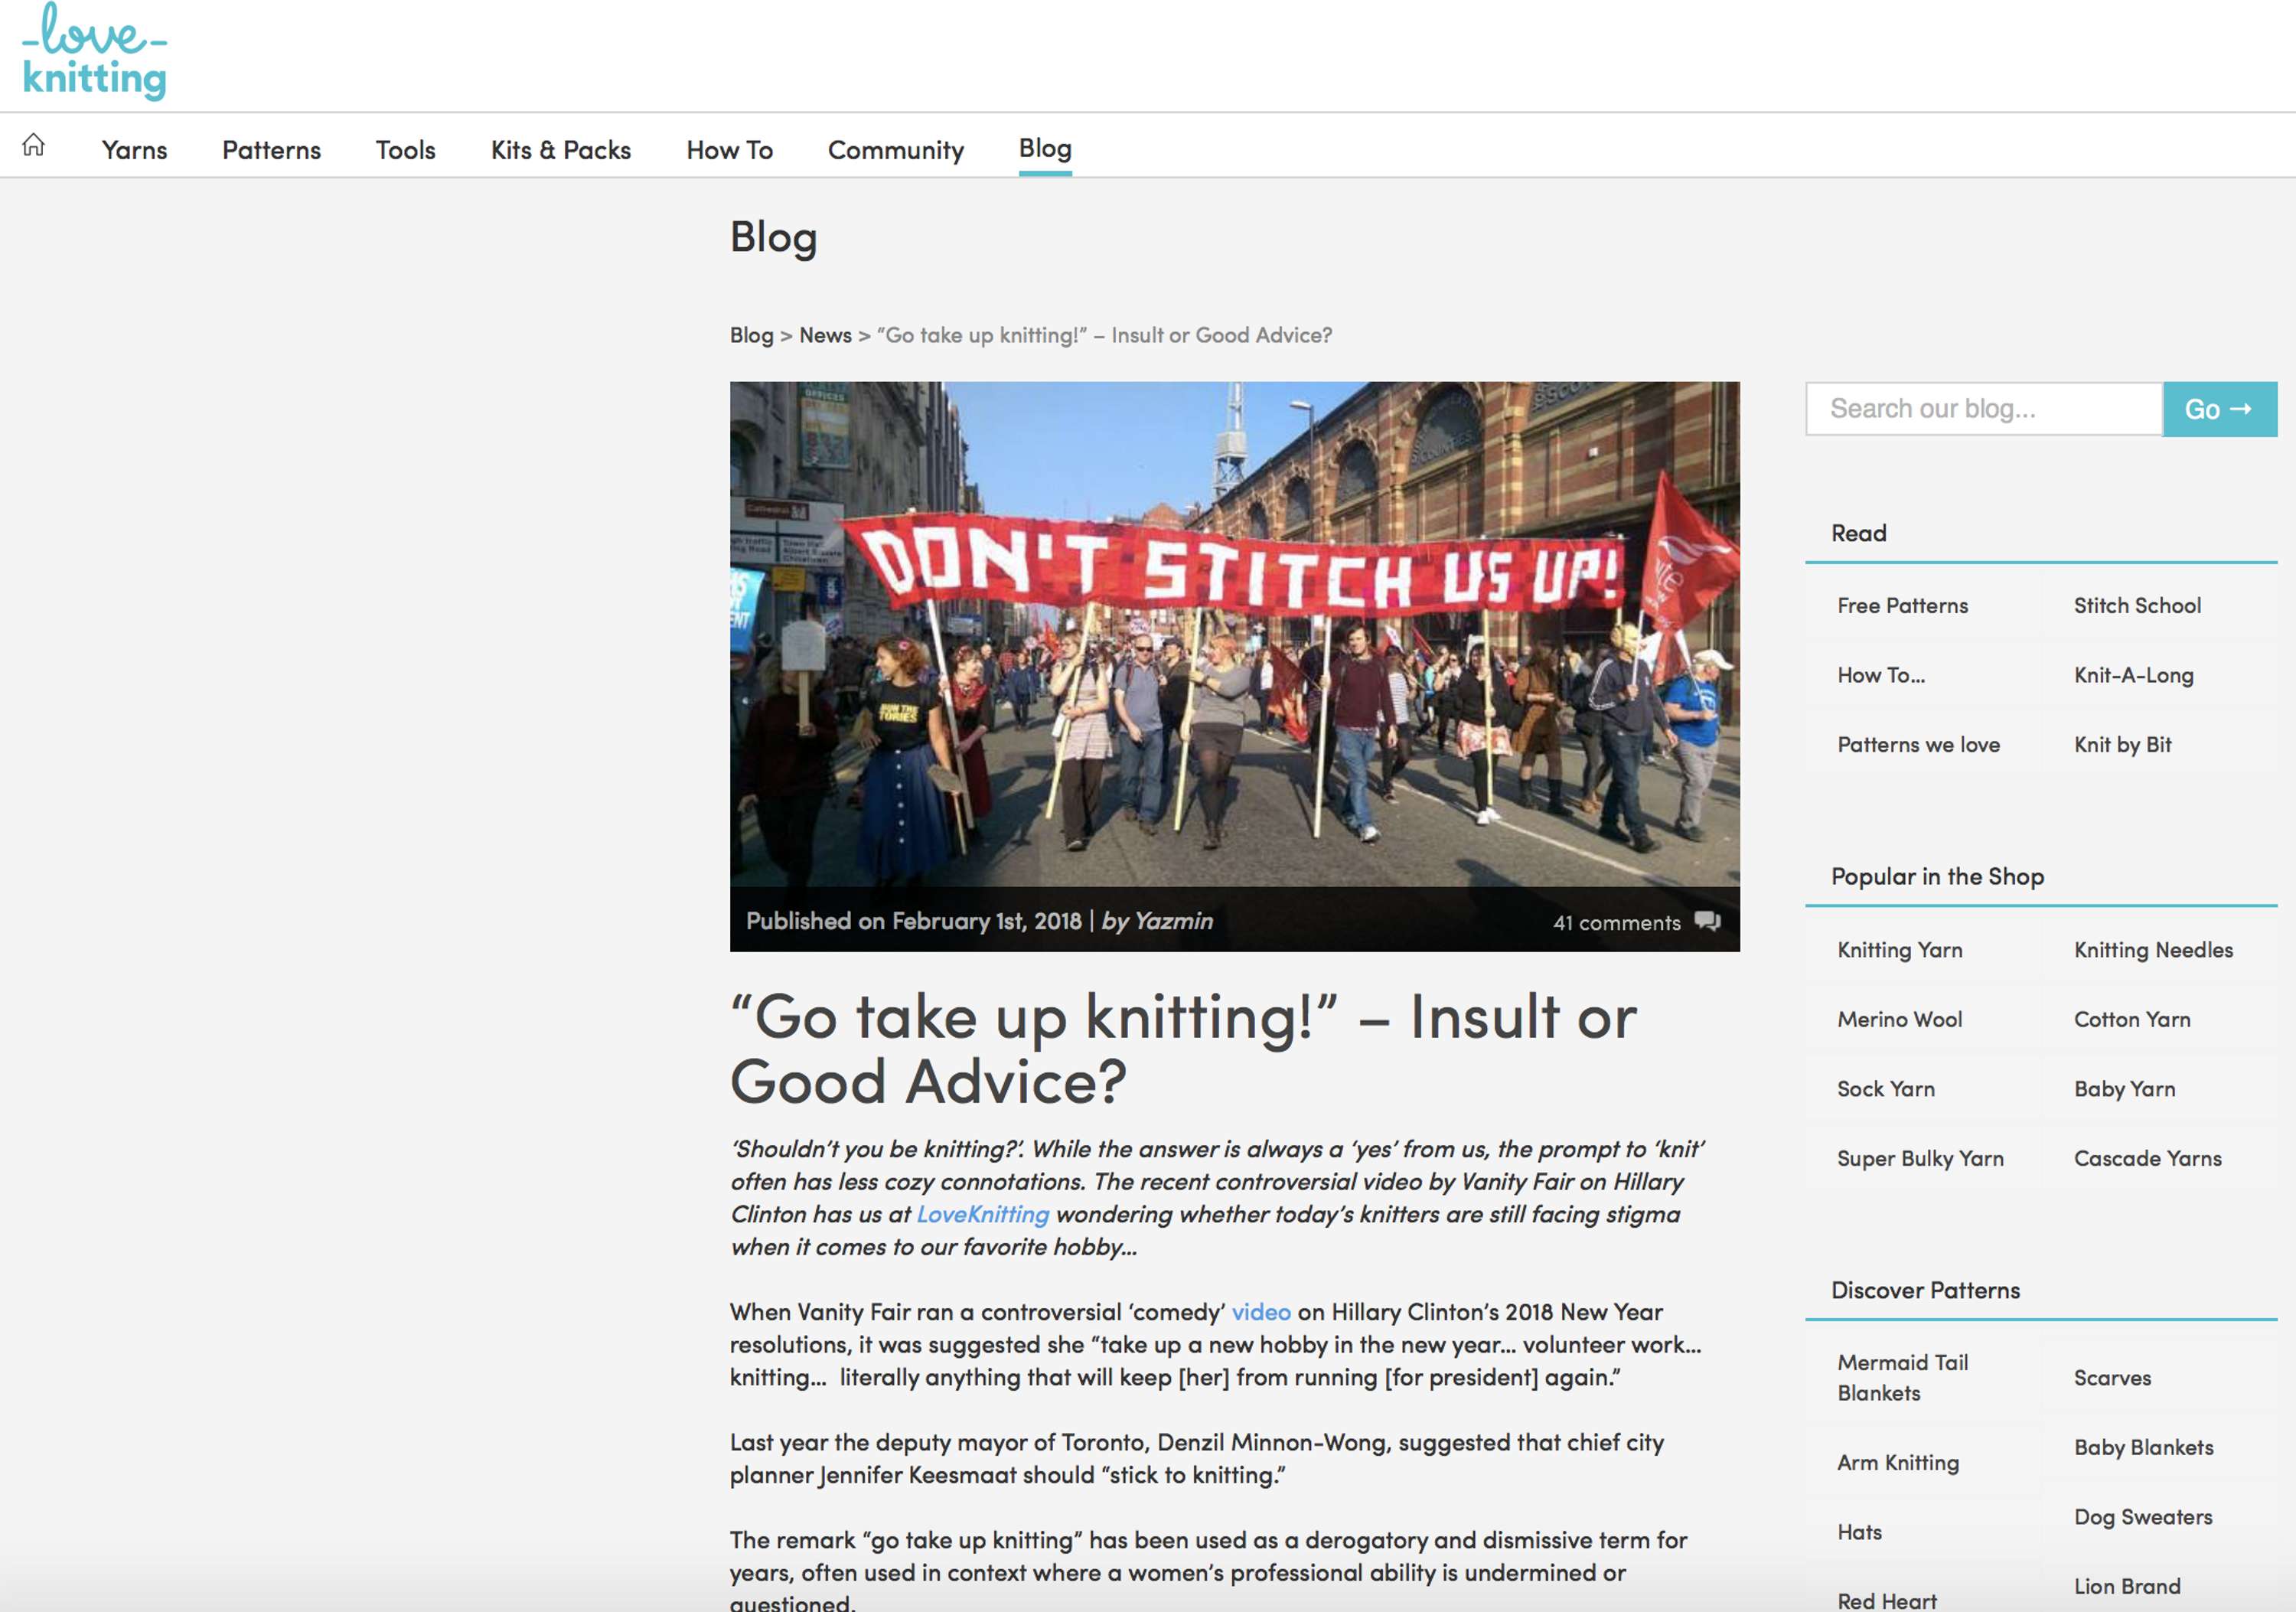Open Knitting Needles shop link
This screenshot has width=2296, height=1612.
(2153, 950)
